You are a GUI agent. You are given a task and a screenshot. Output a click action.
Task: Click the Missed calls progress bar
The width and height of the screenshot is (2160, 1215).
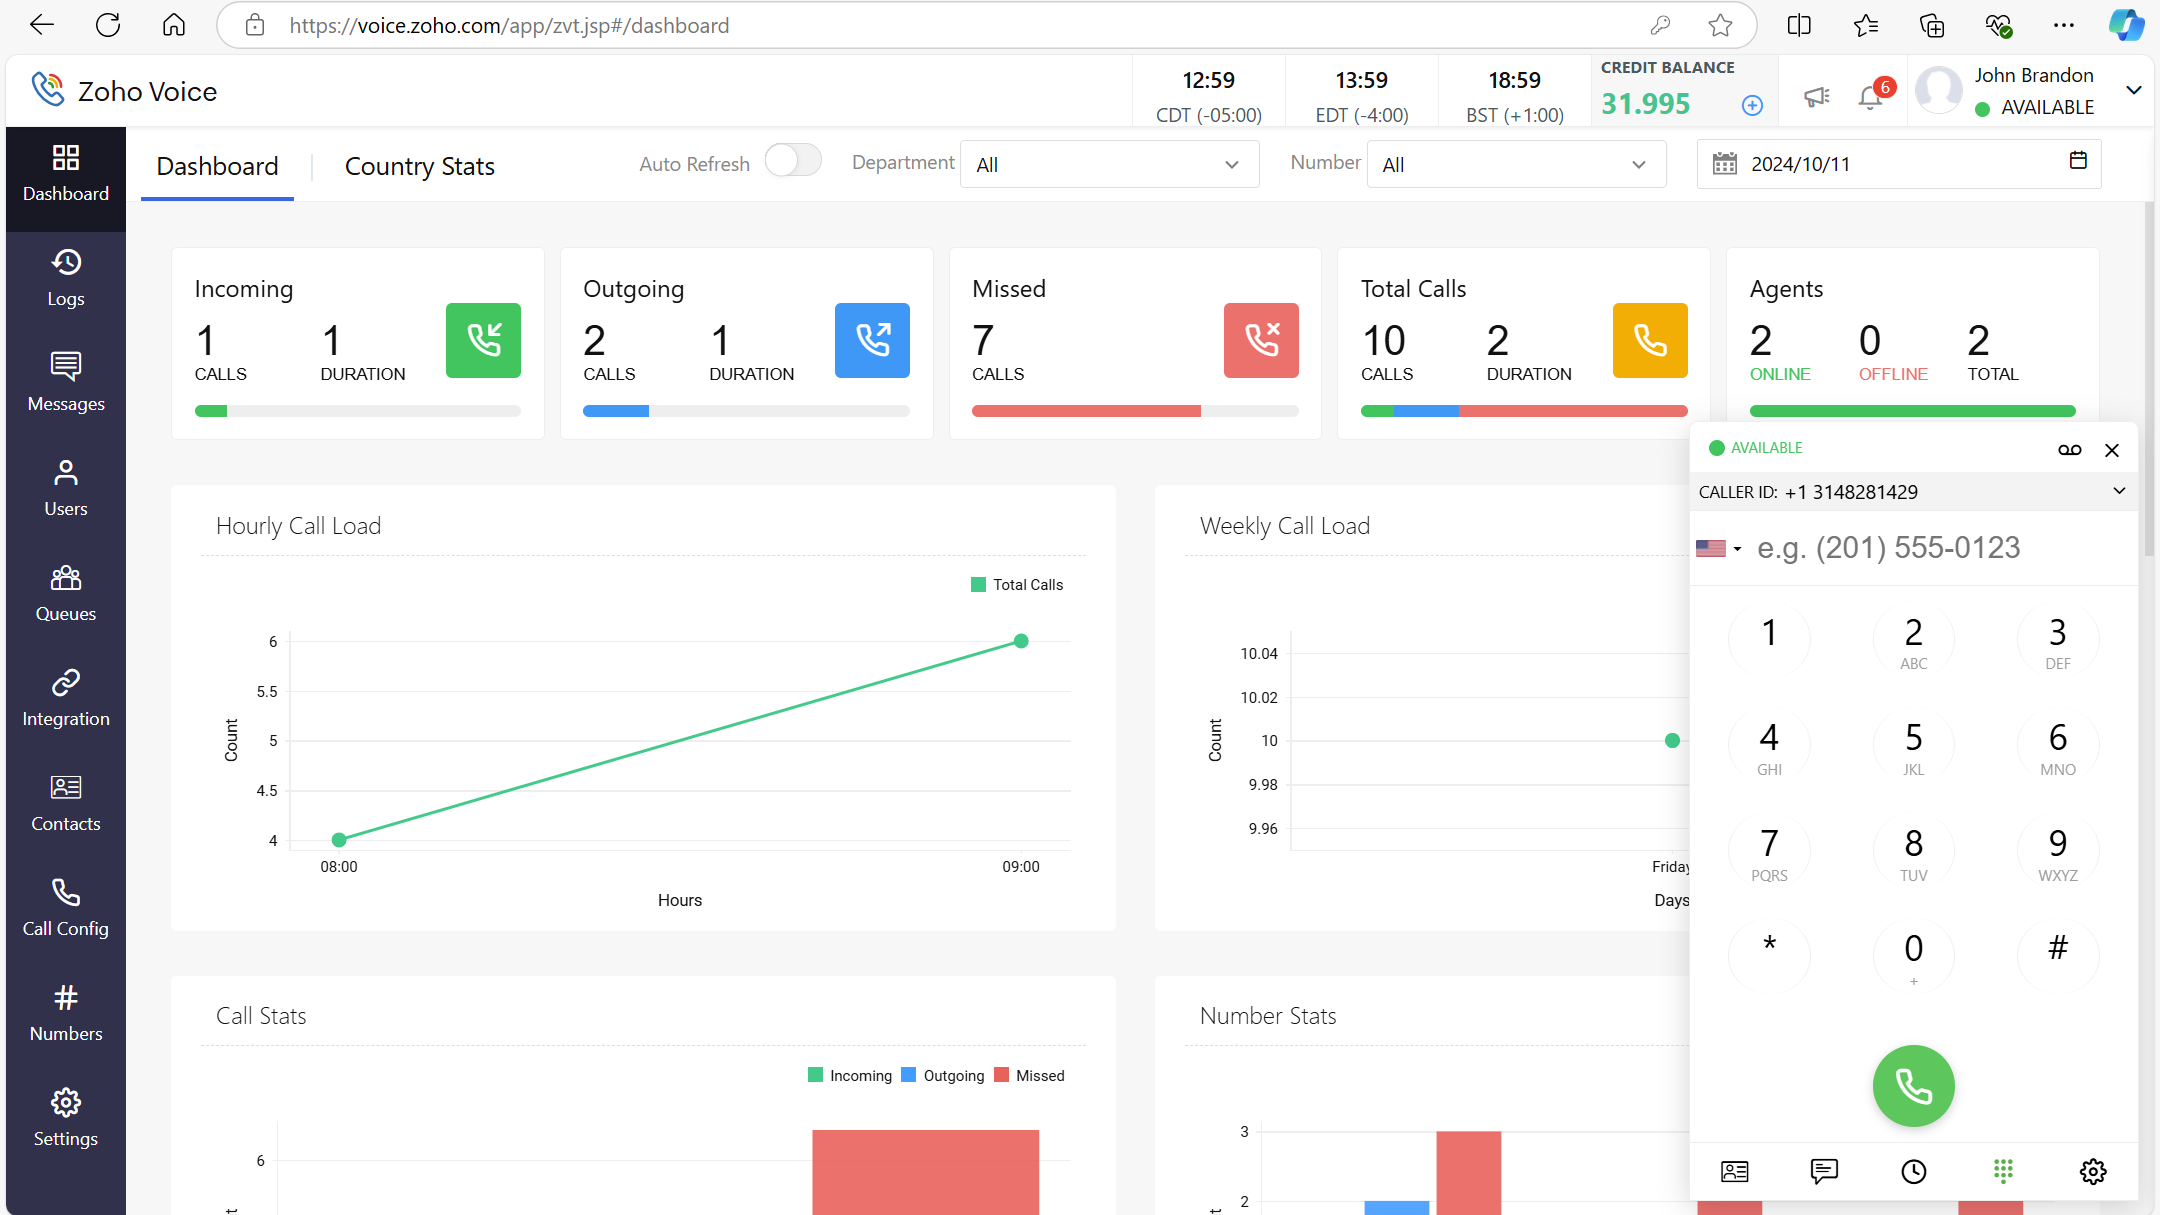tap(1135, 411)
